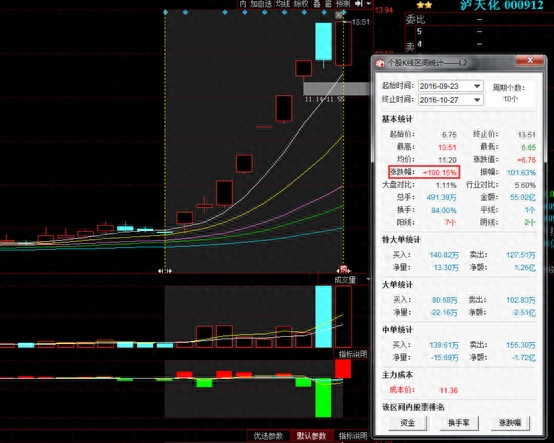Click 指标说明 beside the 默认参数 tab
The width and height of the screenshot is (554, 443).
click(353, 436)
